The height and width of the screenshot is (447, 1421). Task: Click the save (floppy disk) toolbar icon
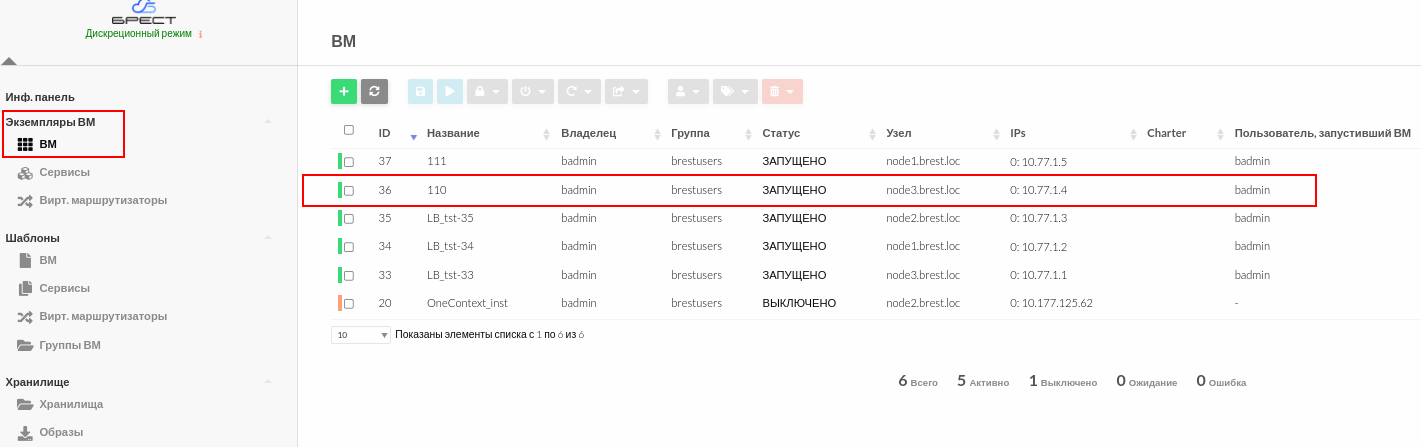click(421, 91)
